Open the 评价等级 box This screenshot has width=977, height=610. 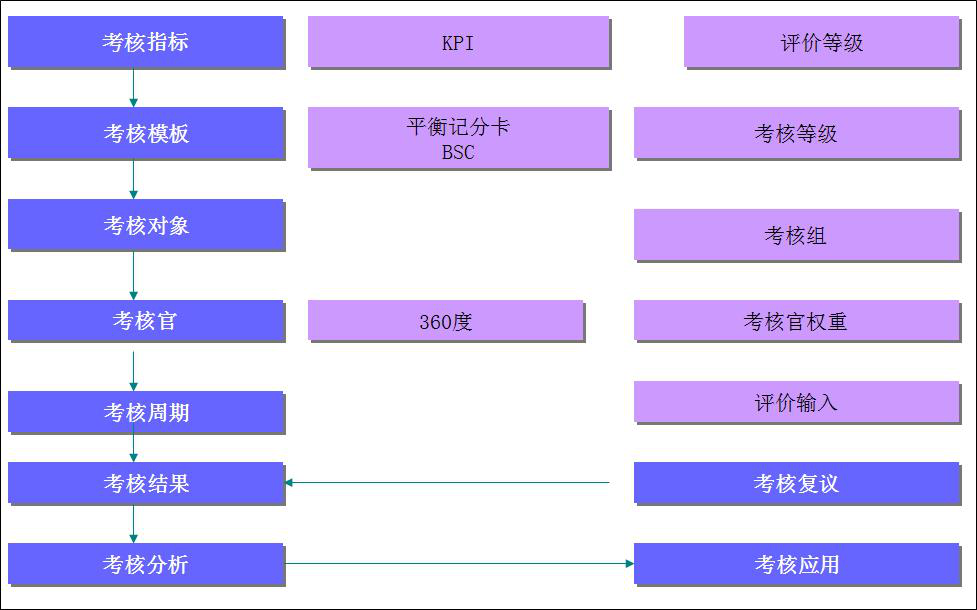click(x=821, y=42)
